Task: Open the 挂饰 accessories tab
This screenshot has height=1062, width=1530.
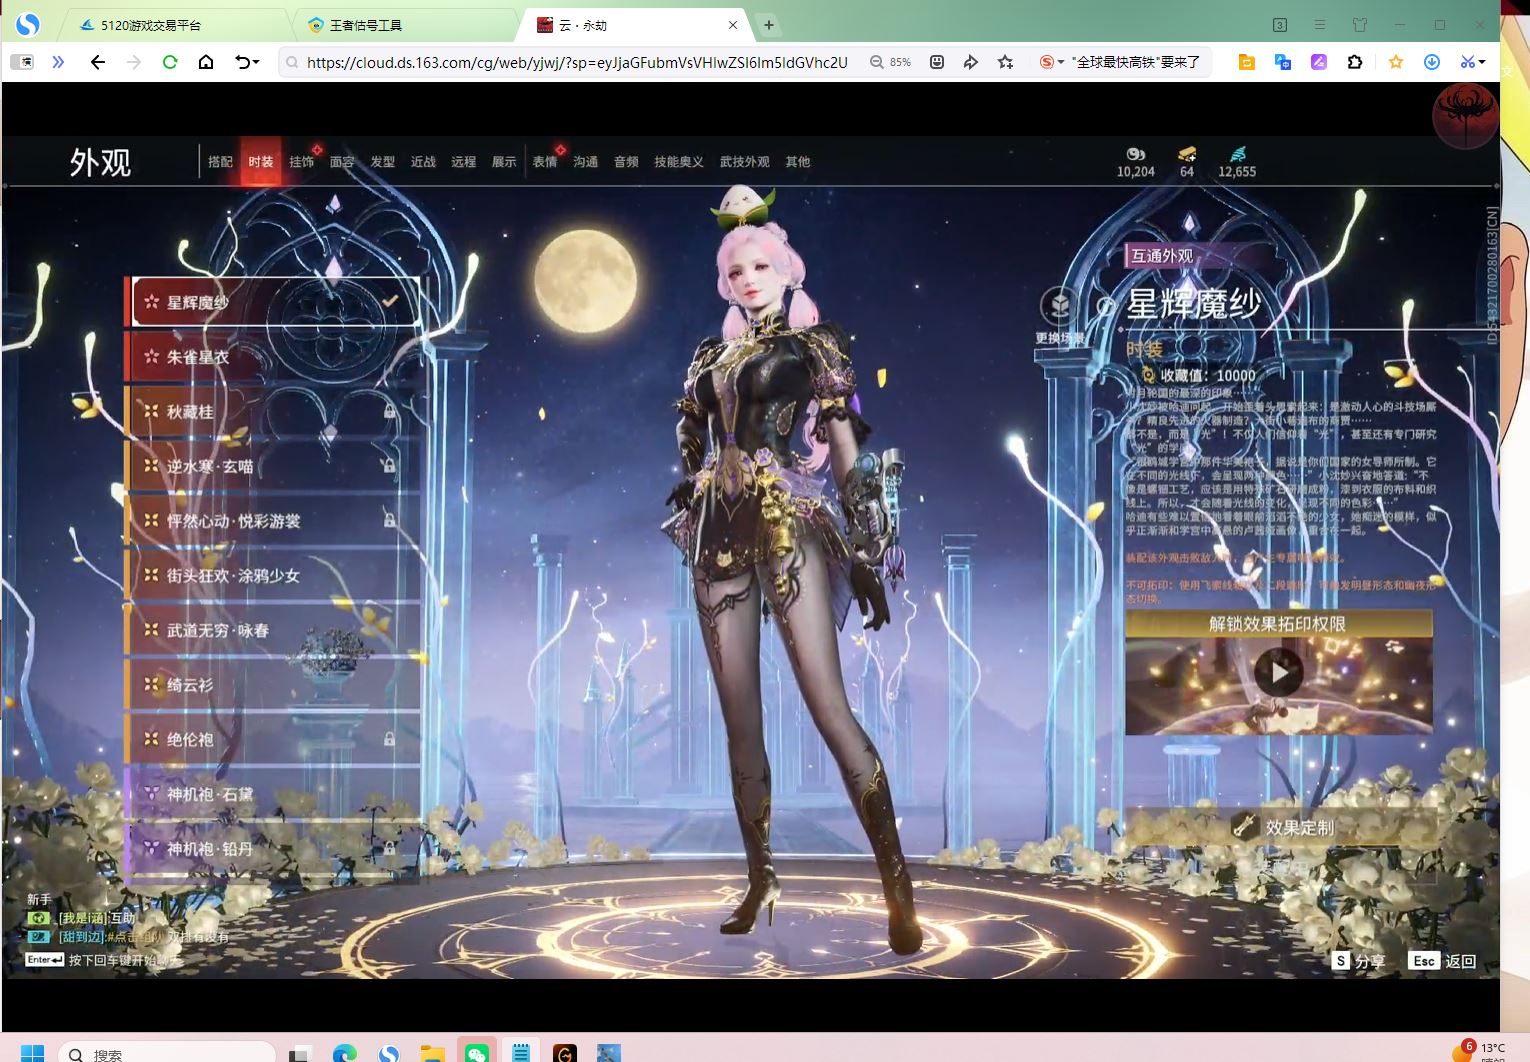Action: 301,162
